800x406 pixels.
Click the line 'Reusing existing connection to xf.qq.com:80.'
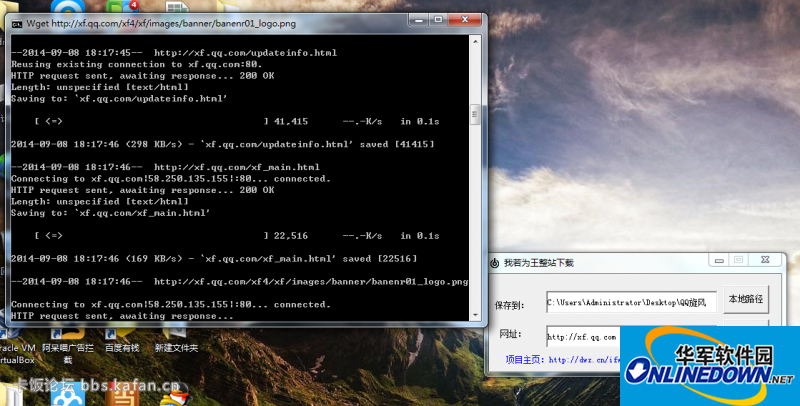(x=136, y=64)
